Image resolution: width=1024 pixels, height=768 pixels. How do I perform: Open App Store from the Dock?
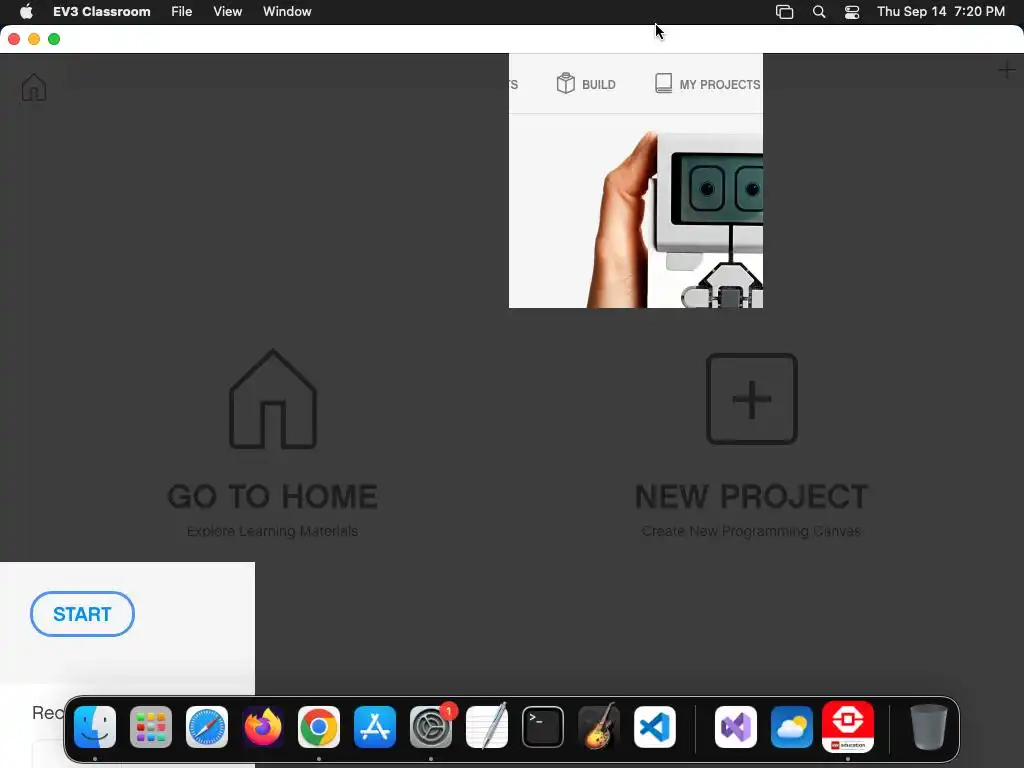(375, 727)
